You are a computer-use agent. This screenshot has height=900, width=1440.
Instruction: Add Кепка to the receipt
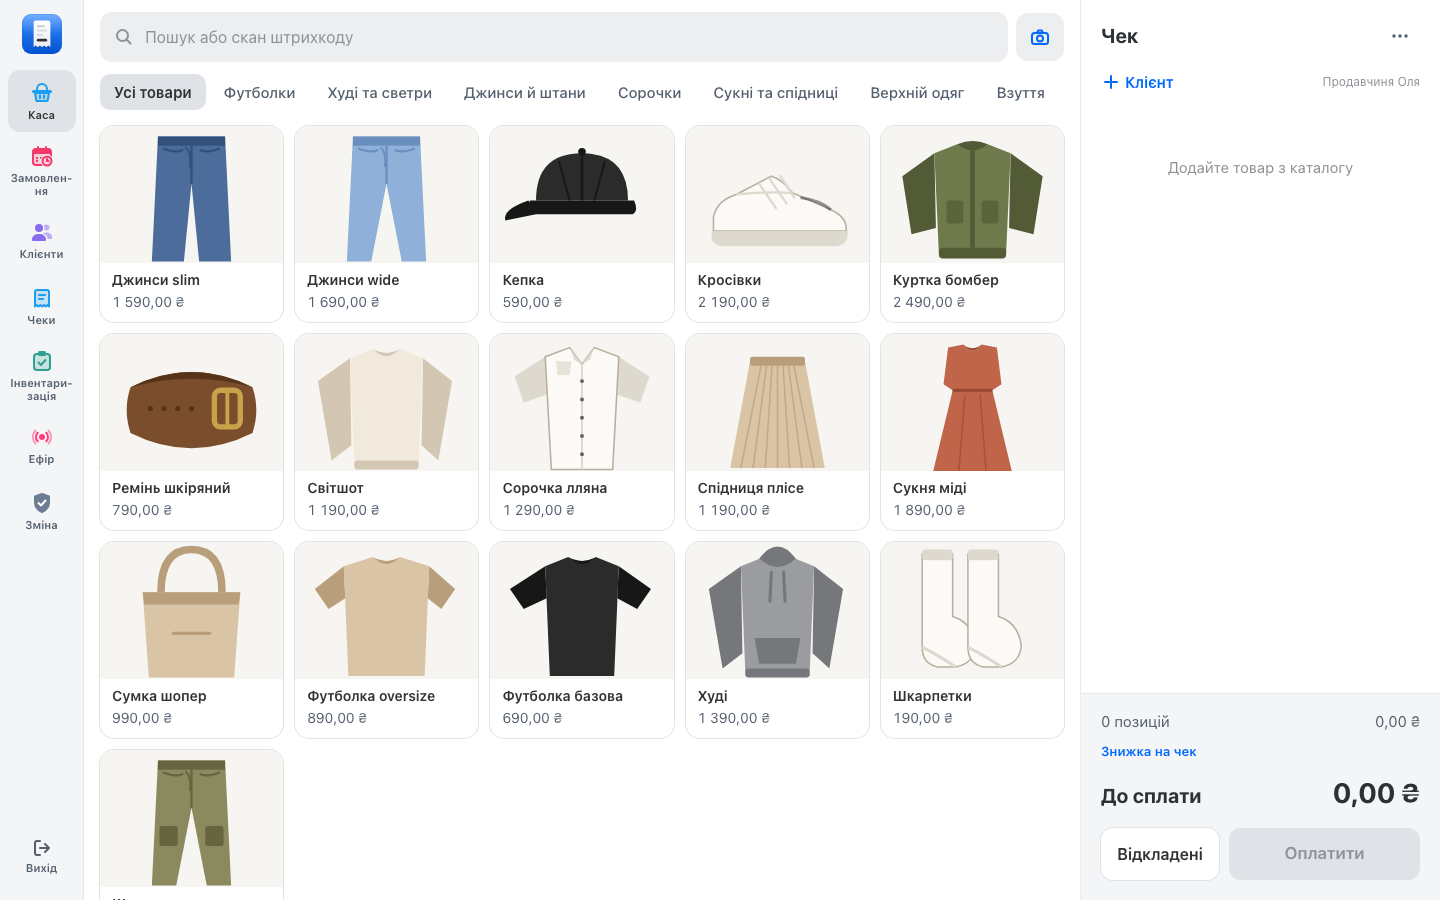coord(582,224)
